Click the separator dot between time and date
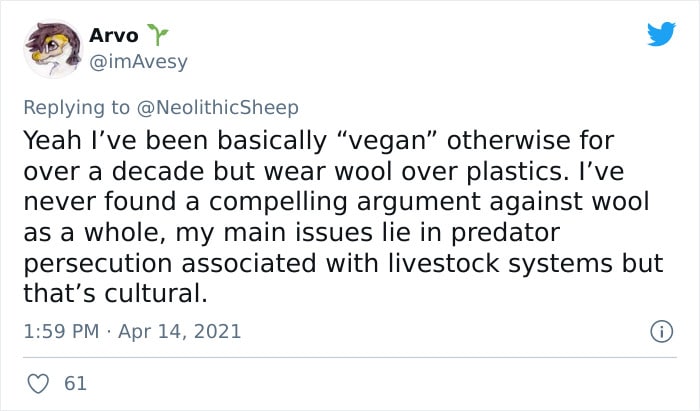The image size is (700, 411). tap(108, 332)
